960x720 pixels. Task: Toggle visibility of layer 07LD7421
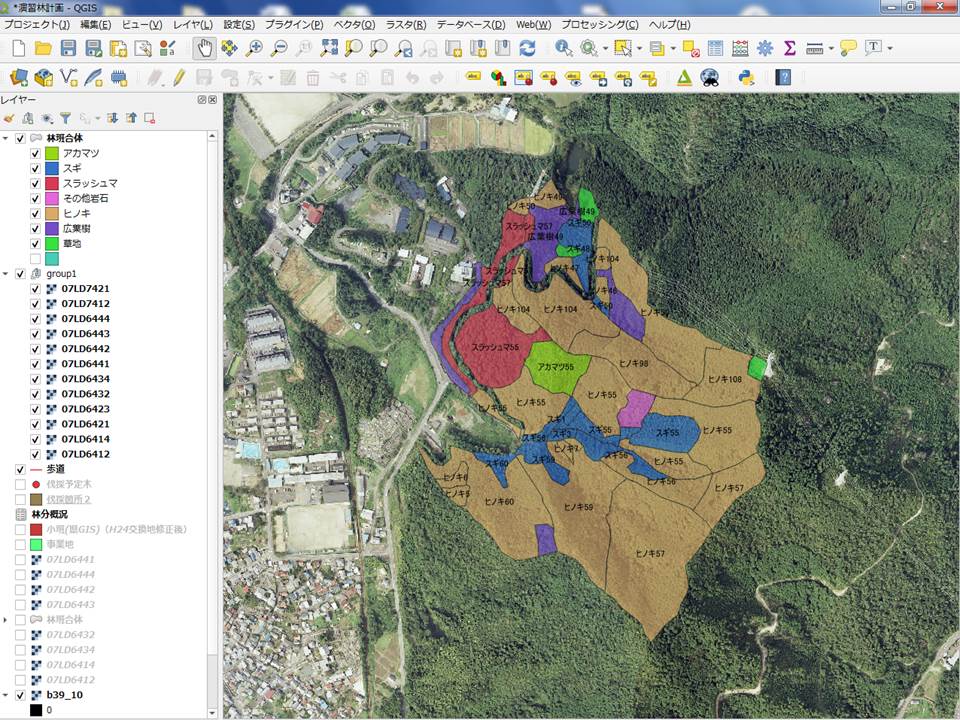click(x=36, y=289)
